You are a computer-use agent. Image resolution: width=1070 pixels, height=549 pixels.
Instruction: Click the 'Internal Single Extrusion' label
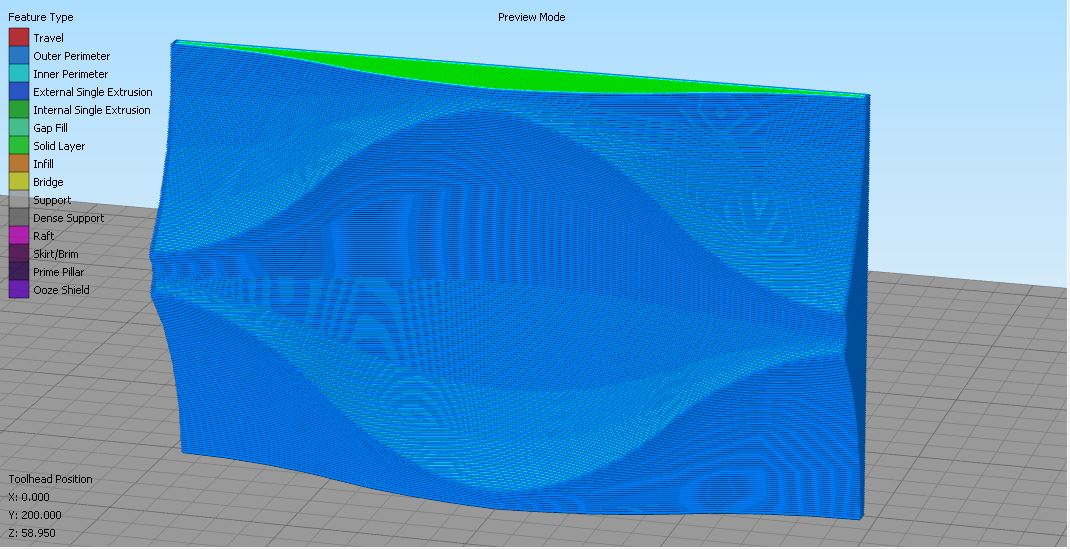[x=92, y=110]
